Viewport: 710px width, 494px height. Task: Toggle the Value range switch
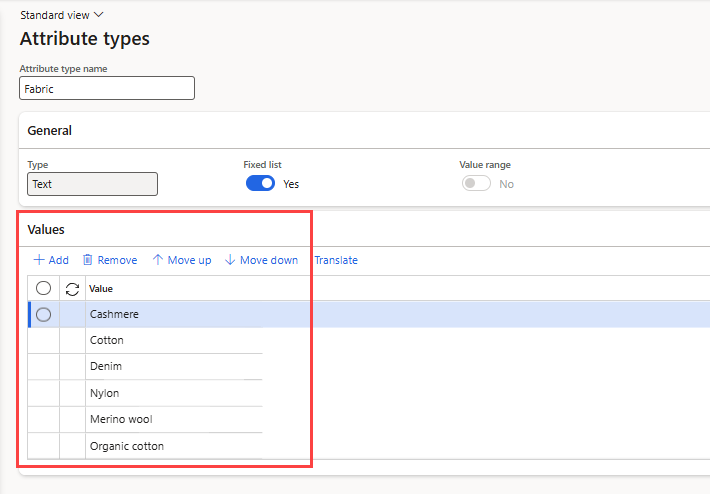(x=476, y=184)
